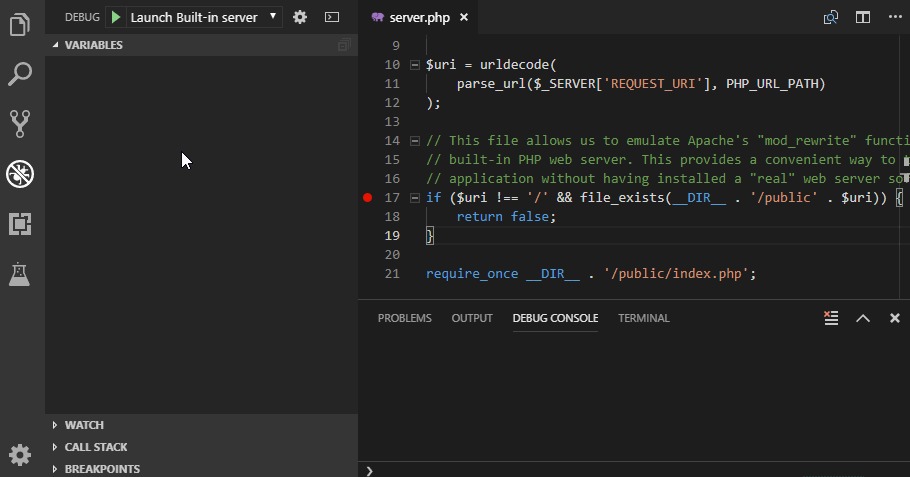The height and width of the screenshot is (477, 910).
Task: Open the Search view in activity bar
Action: (x=20, y=74)
